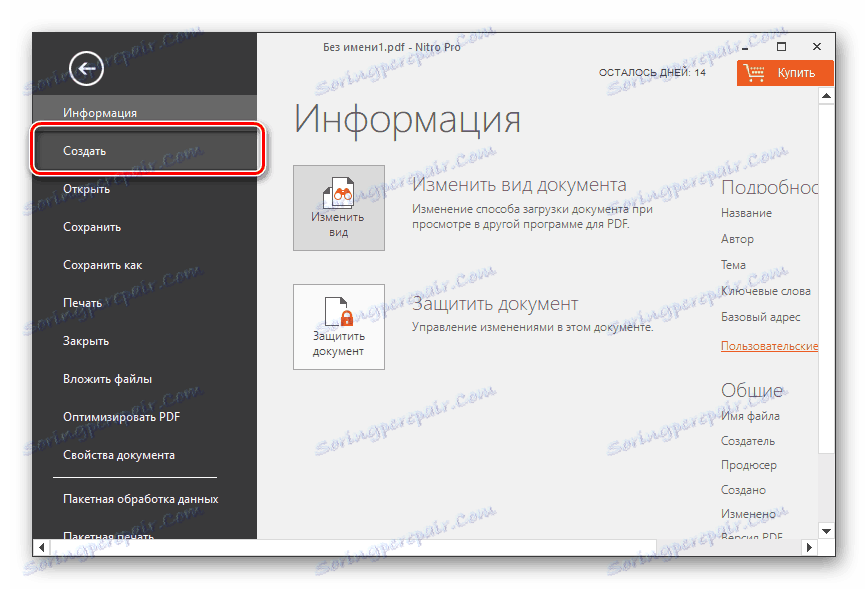Click the Создатель label
This screenshot has width=868, height=589.
747,441
